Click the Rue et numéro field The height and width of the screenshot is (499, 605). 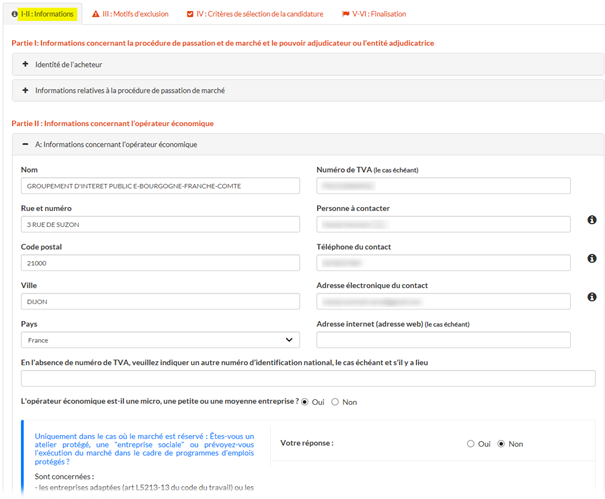pos(160,224)
